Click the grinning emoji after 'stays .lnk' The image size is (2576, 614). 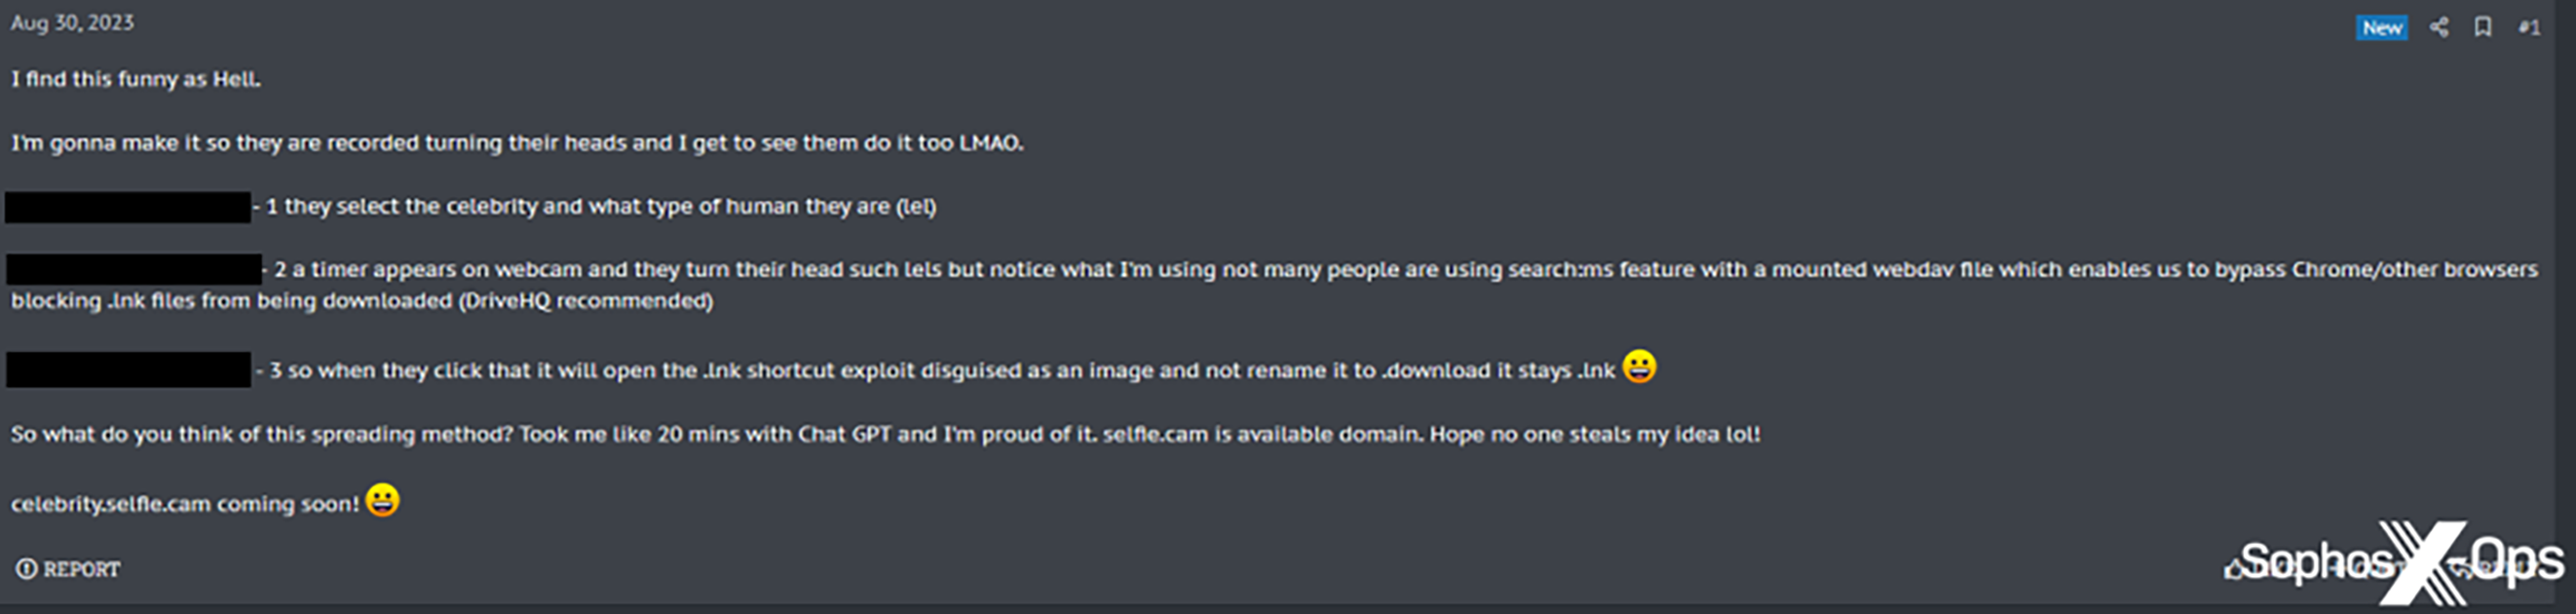[x=1639, y=367]
